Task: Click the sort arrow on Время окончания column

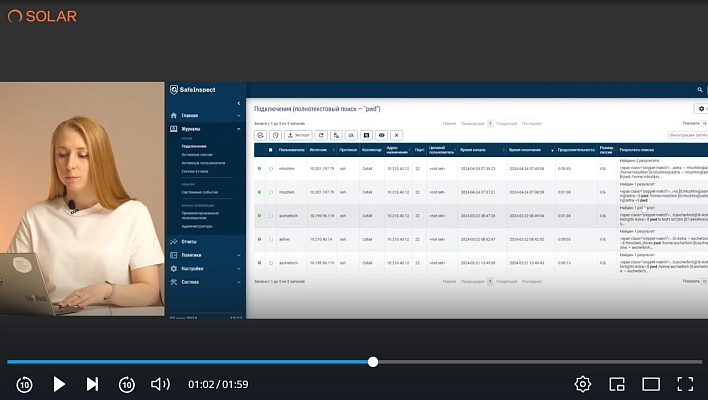Action: [x=552, y=150]
